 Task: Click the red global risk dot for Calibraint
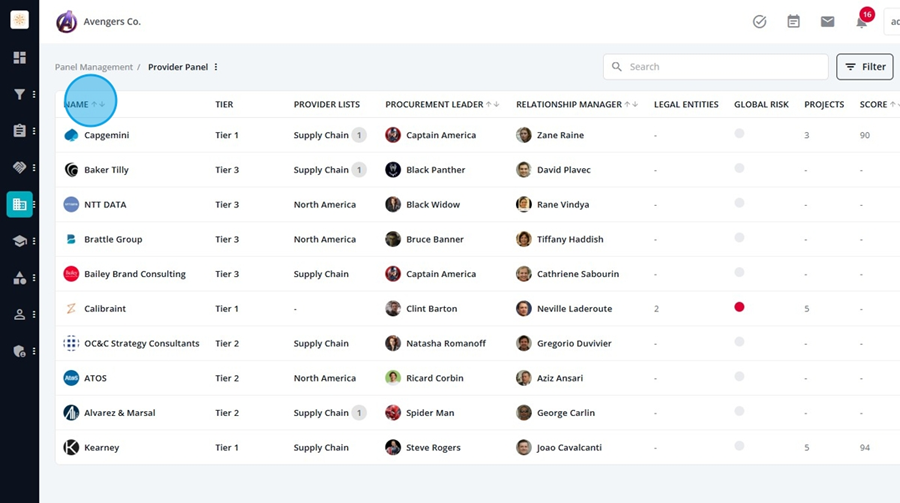(739, 307)
